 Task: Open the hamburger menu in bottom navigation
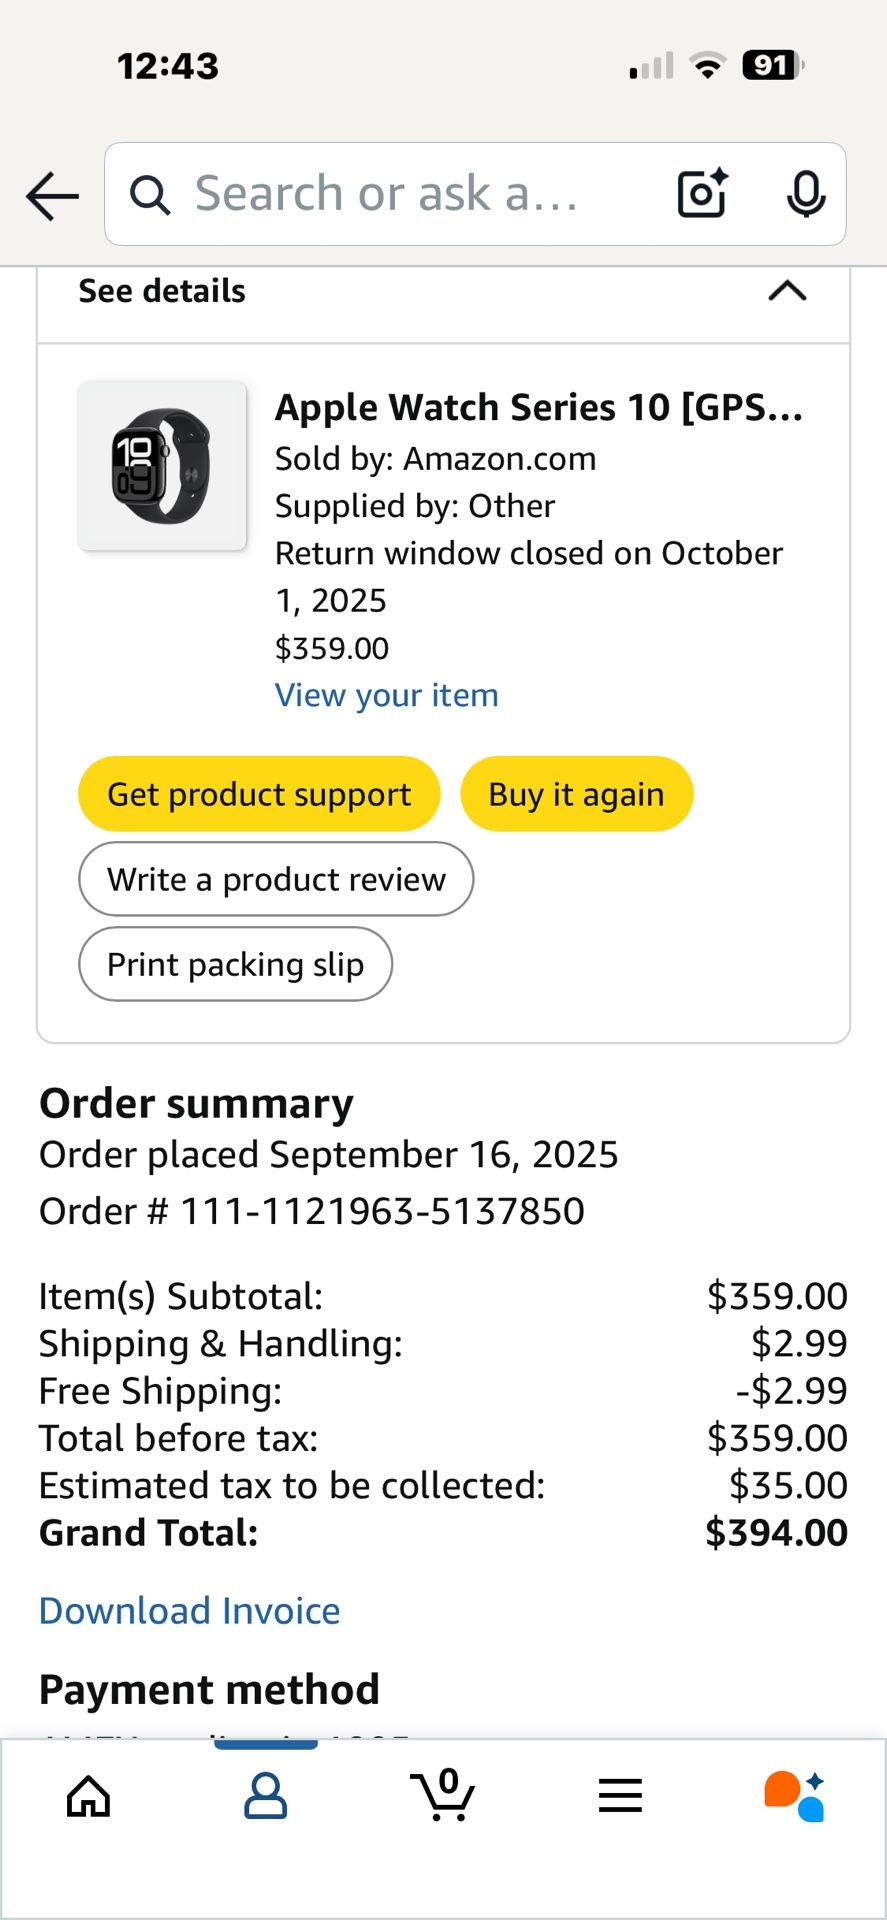click(x=620, y=1795)
